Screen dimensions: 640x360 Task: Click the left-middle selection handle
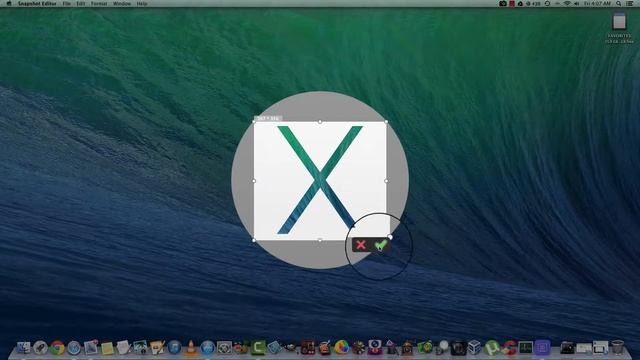pyautogui.click(x=254, y=180)
